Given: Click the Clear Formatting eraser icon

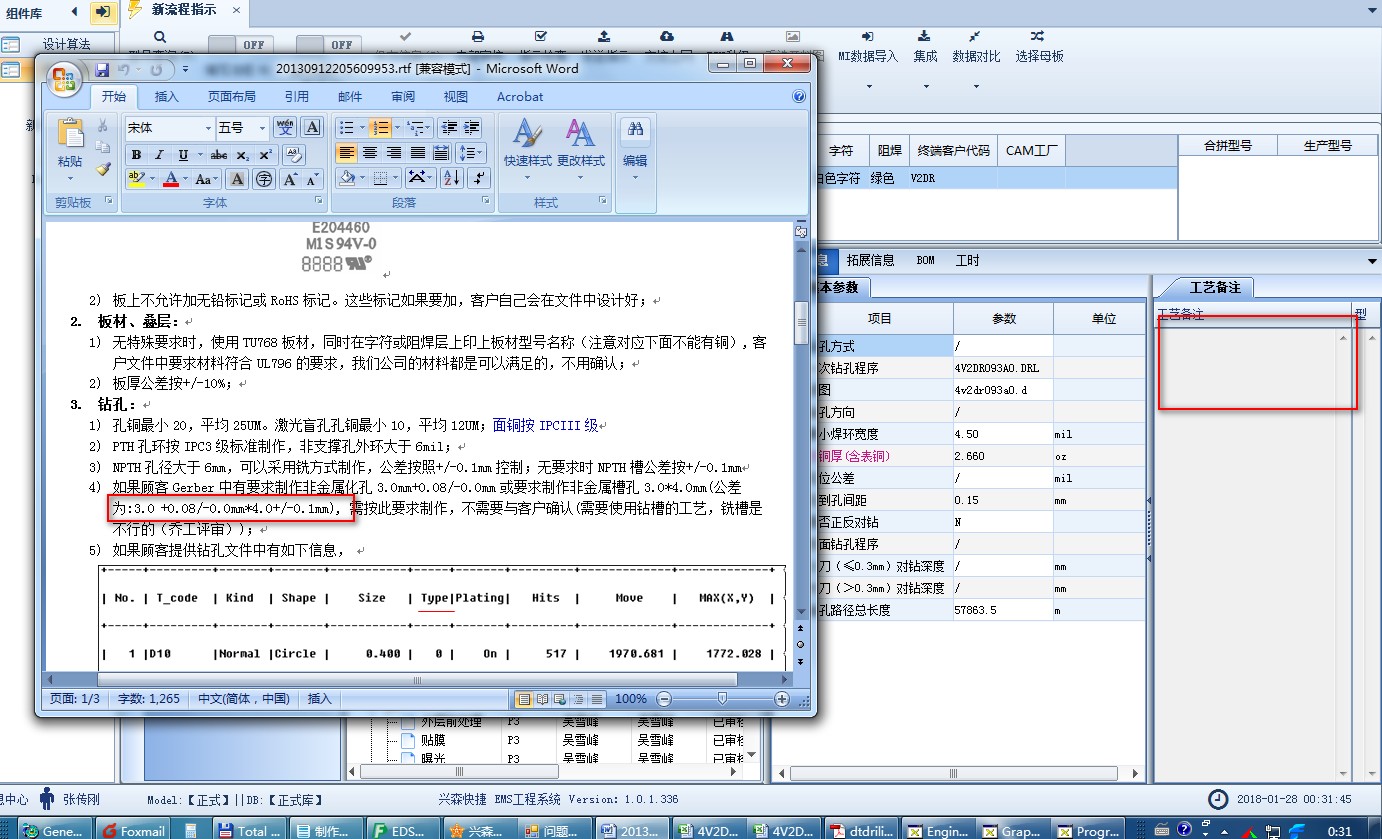Looking at the screenshot, I should (x=293, y=154).
